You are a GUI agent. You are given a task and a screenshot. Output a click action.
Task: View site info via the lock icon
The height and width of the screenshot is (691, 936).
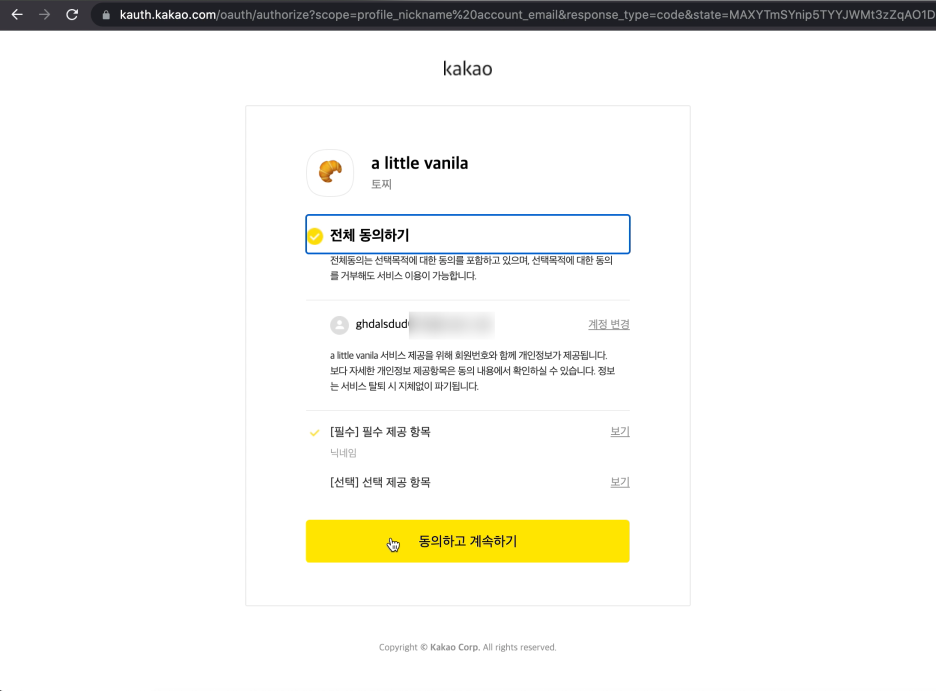[106, 15]
